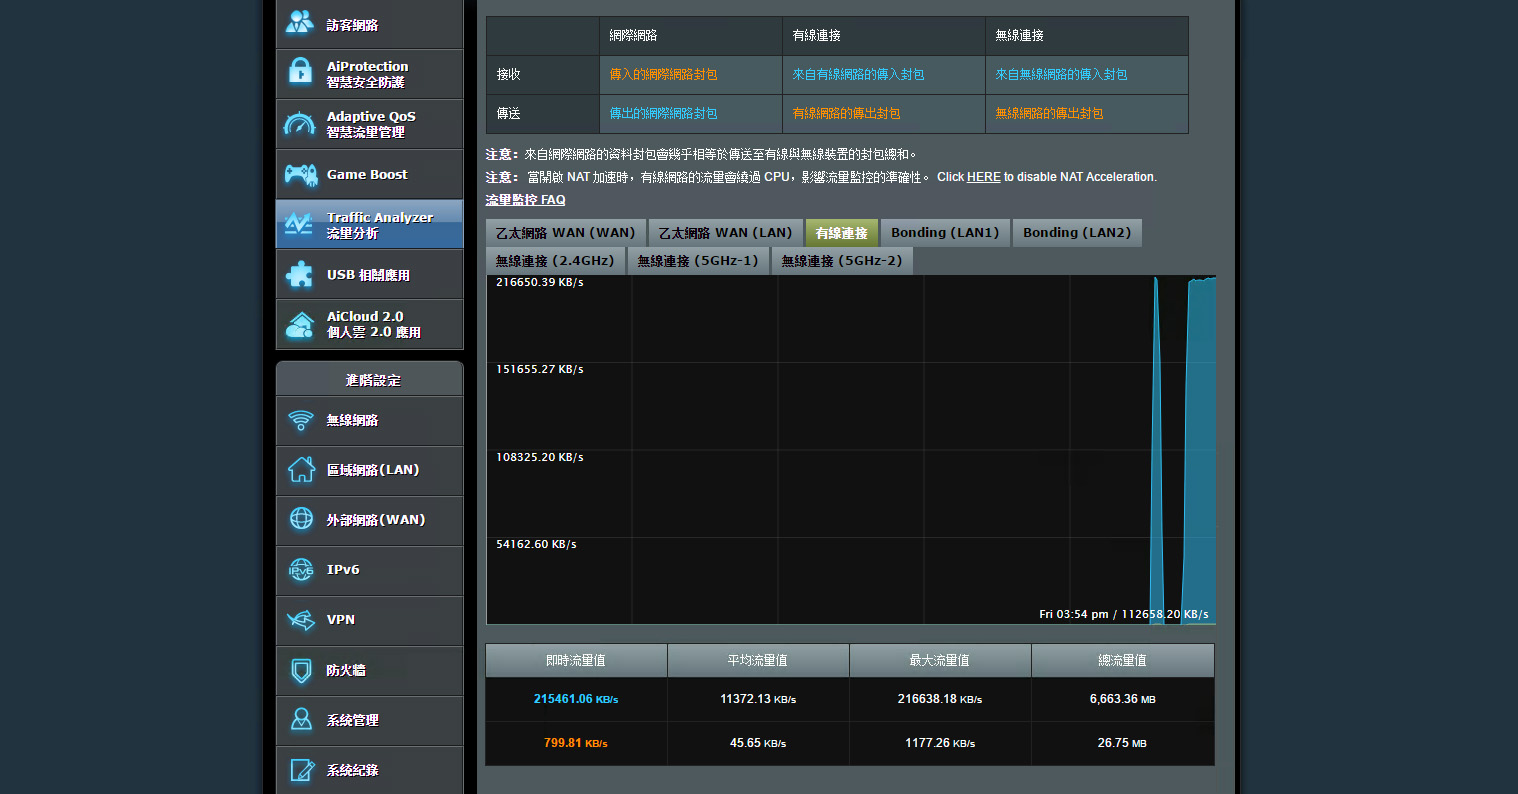Open AiProtection lock icon
Image resolution: width=1518 pixels, height=794 pixels.
coord(300,72)
